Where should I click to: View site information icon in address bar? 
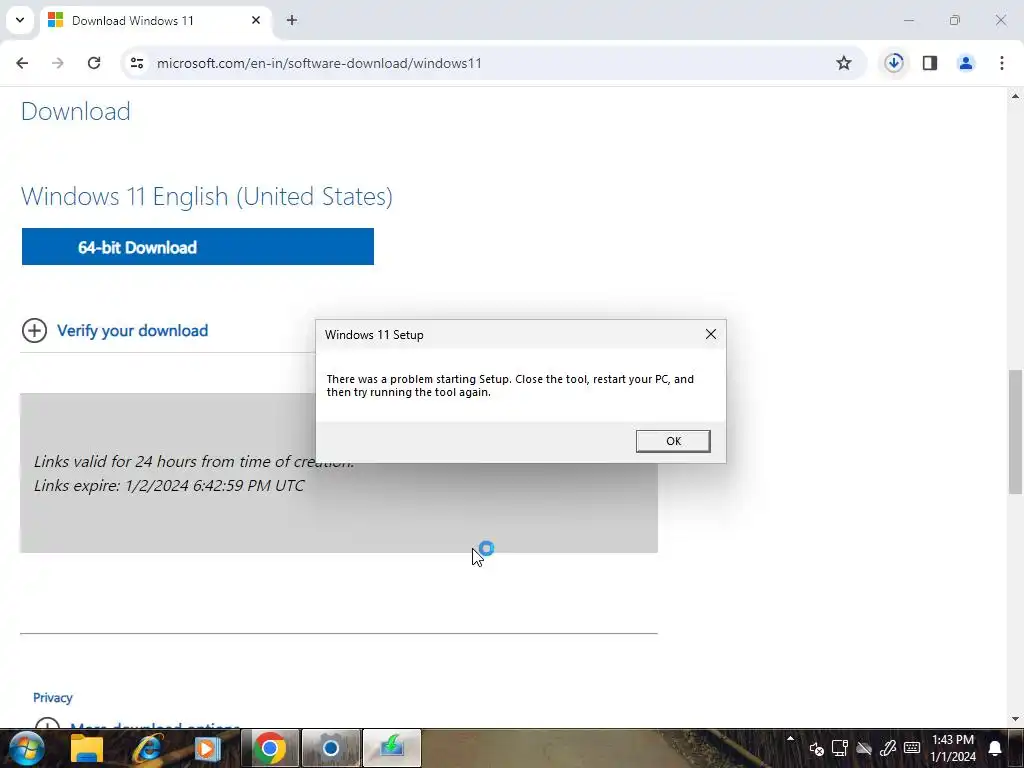(136, 63)
